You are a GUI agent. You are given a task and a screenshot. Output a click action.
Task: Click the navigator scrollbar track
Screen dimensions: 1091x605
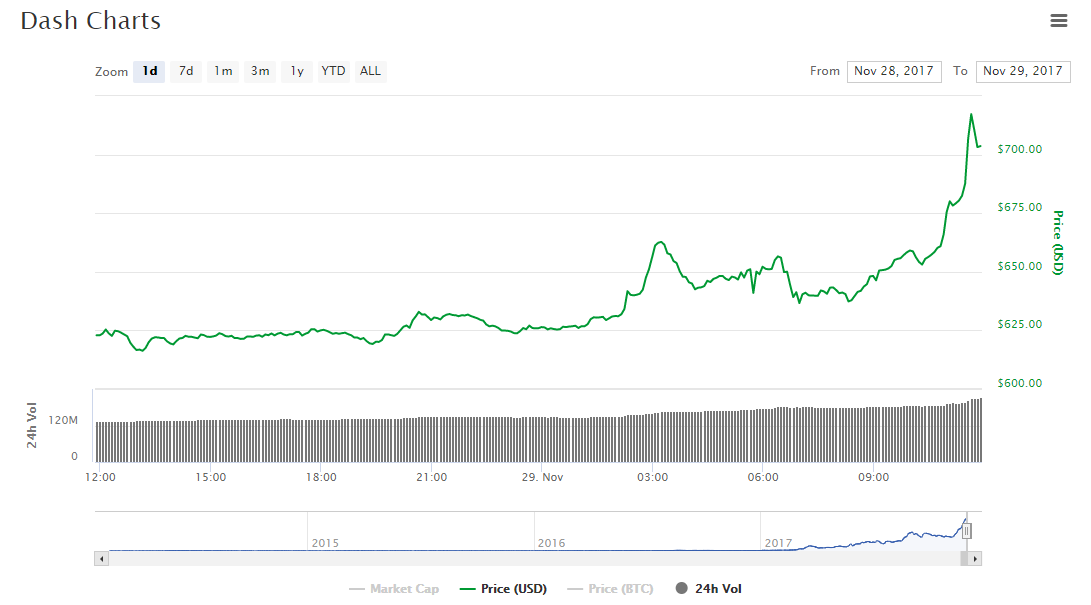534,558
